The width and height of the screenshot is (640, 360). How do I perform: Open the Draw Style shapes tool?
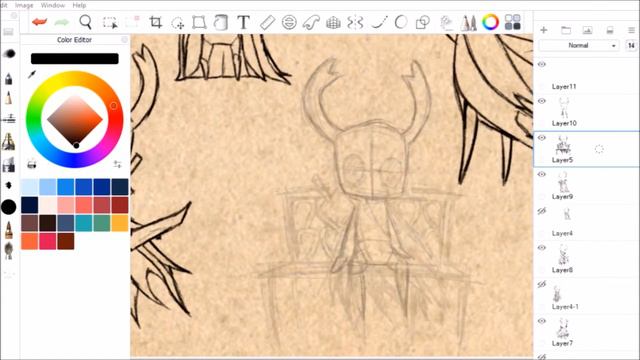click(422, 22)
